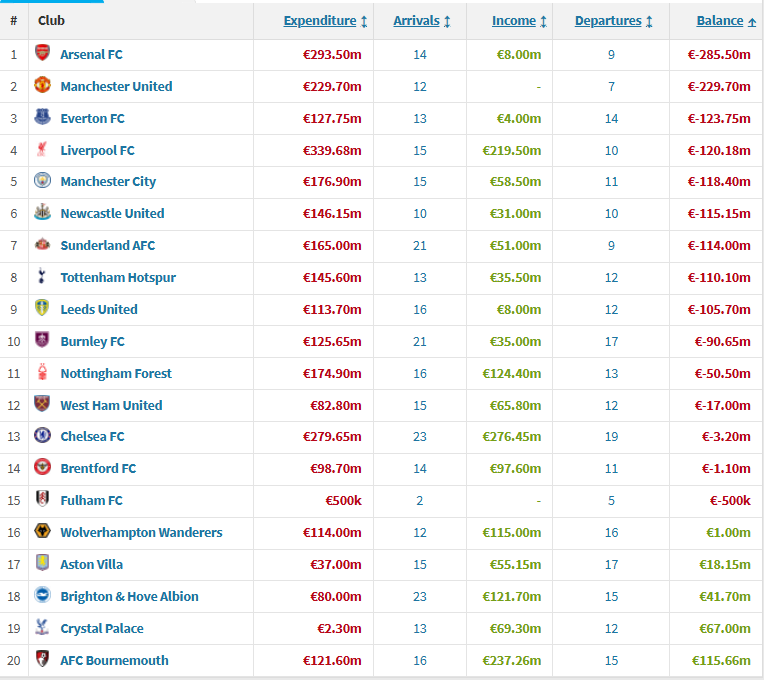764x680 pixels.
Task: Click Fulham's €500k expenditure value
Action: [x=344, y=501]
